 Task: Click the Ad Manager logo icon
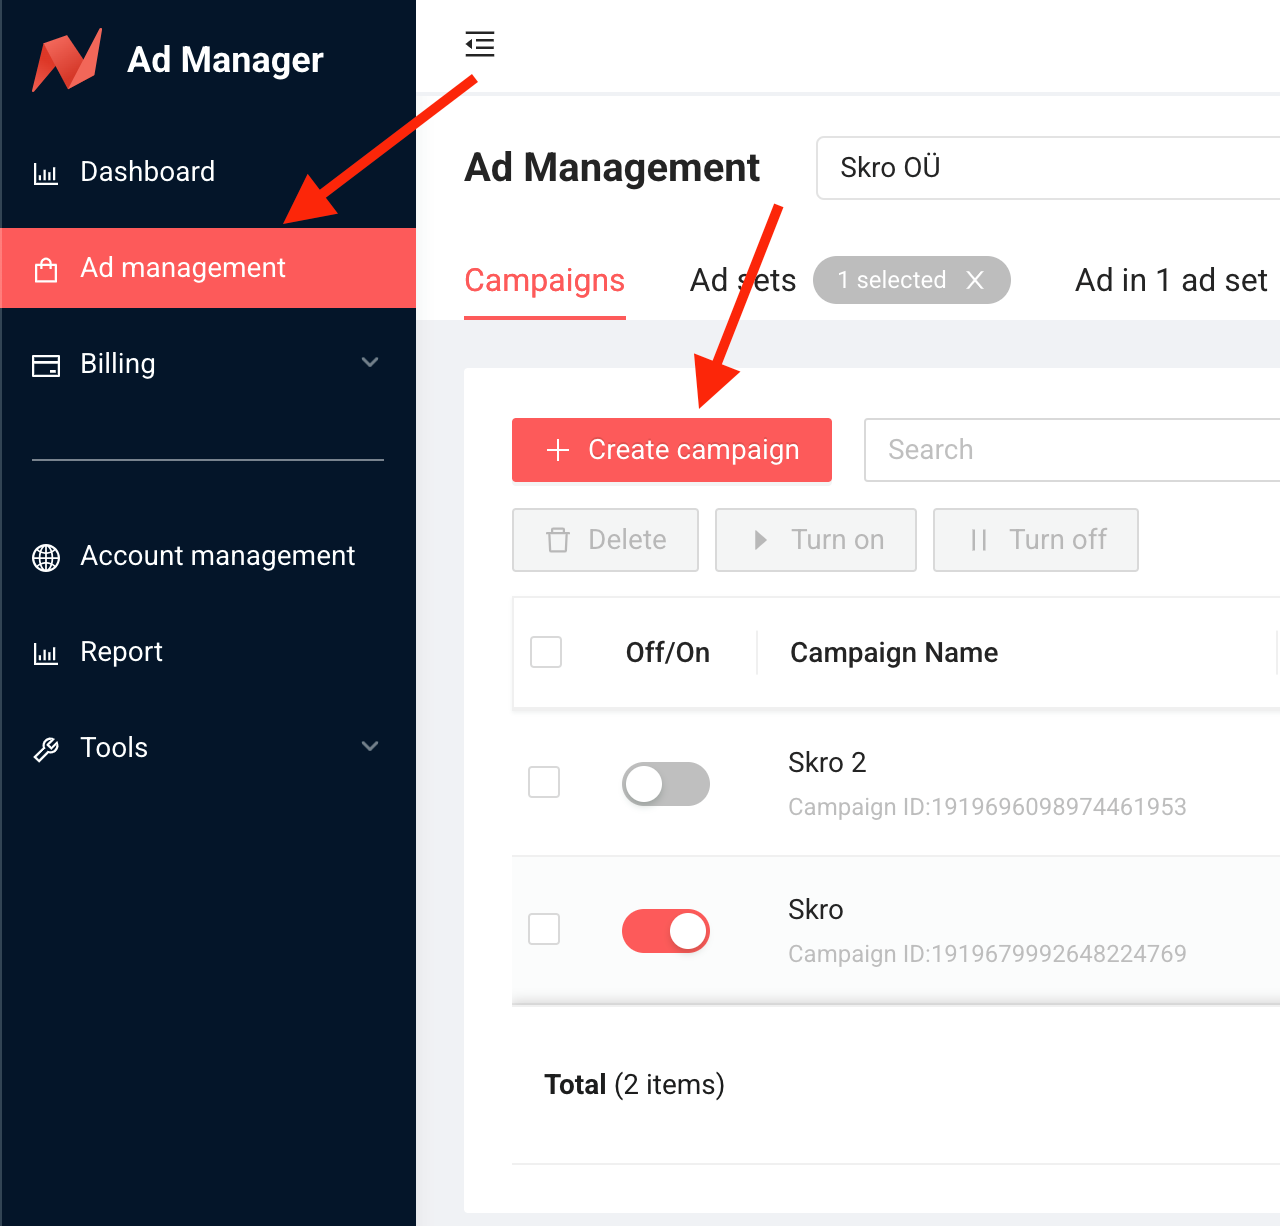coord(67,60)
